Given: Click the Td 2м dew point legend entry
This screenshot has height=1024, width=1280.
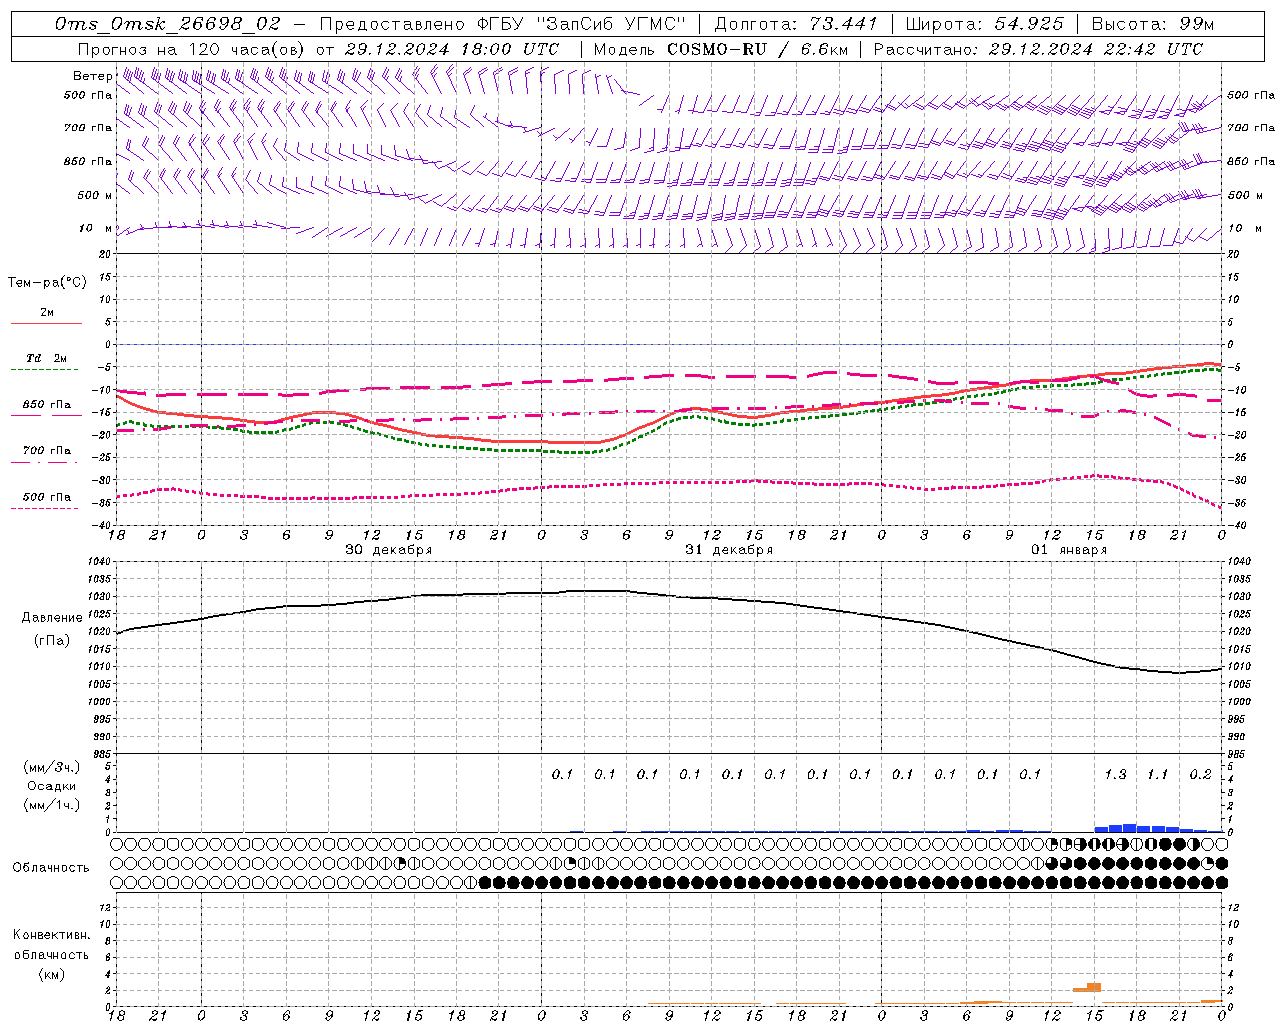Looking at the screenshot, I should (x=47, y=358).
